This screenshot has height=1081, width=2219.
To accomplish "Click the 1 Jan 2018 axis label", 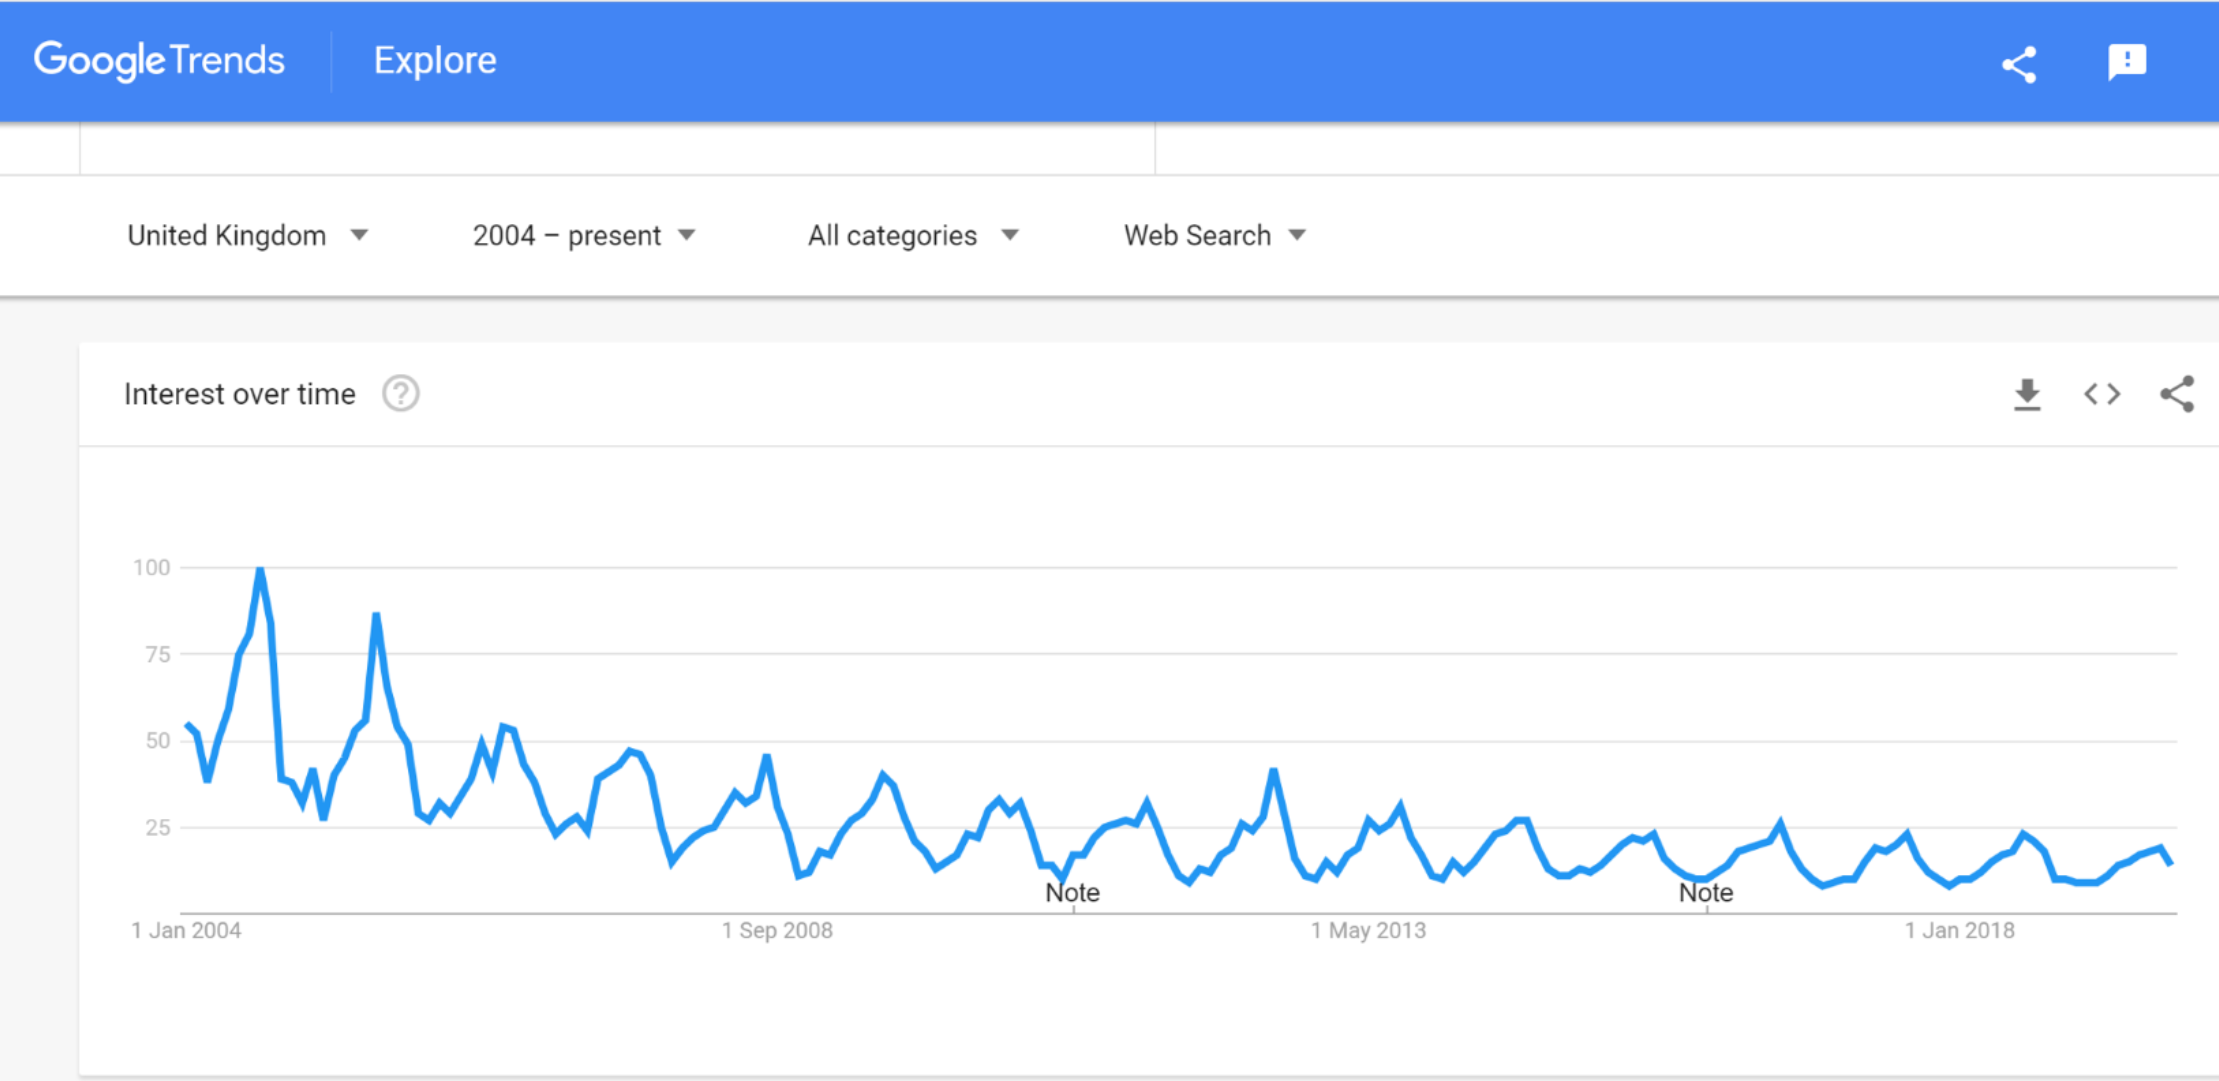I will (1959, 931).
